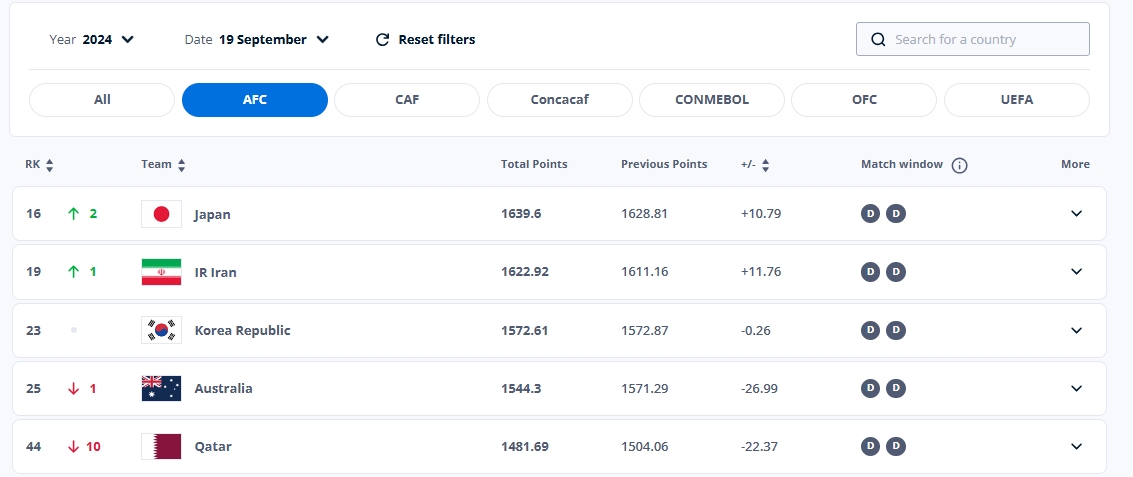Sort by +/- column arrows

pyautogui.click(x=766, y=165)
